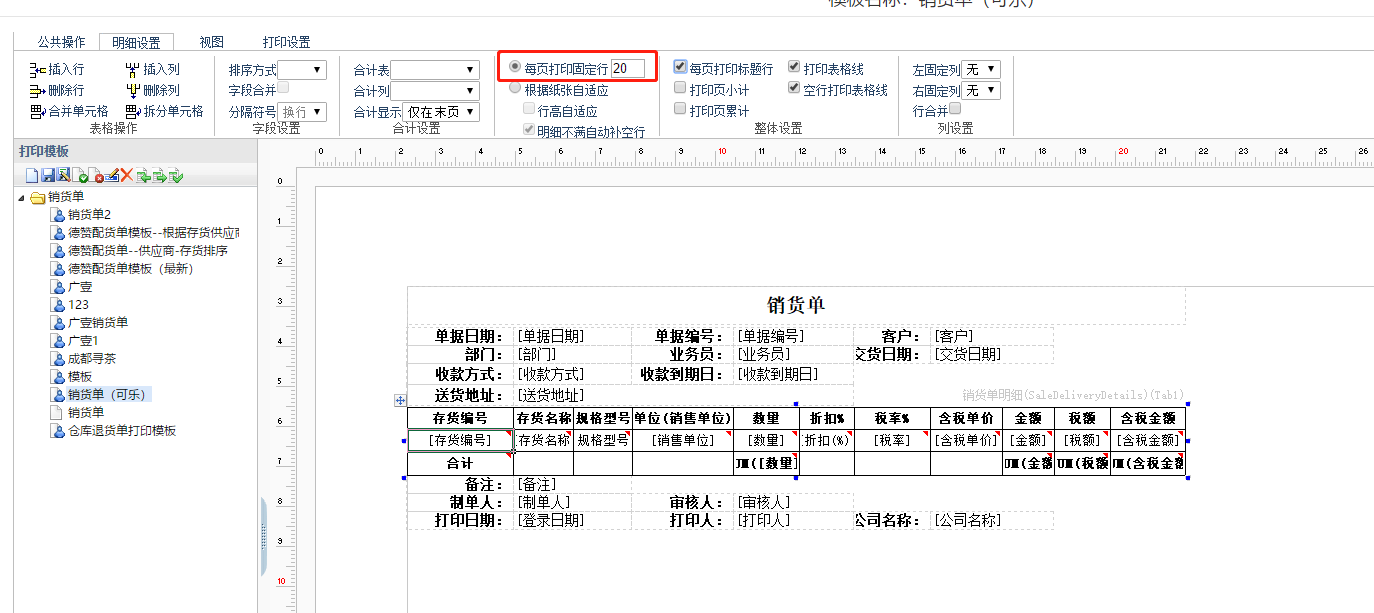The image size is (1374, 613).
Task: Switch to the 打印设置 tab
Action: click(286, 42)
